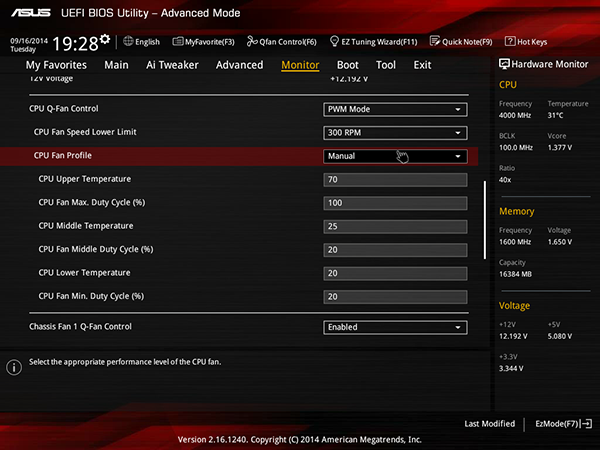Go to the Exit tab

[422, 65]
